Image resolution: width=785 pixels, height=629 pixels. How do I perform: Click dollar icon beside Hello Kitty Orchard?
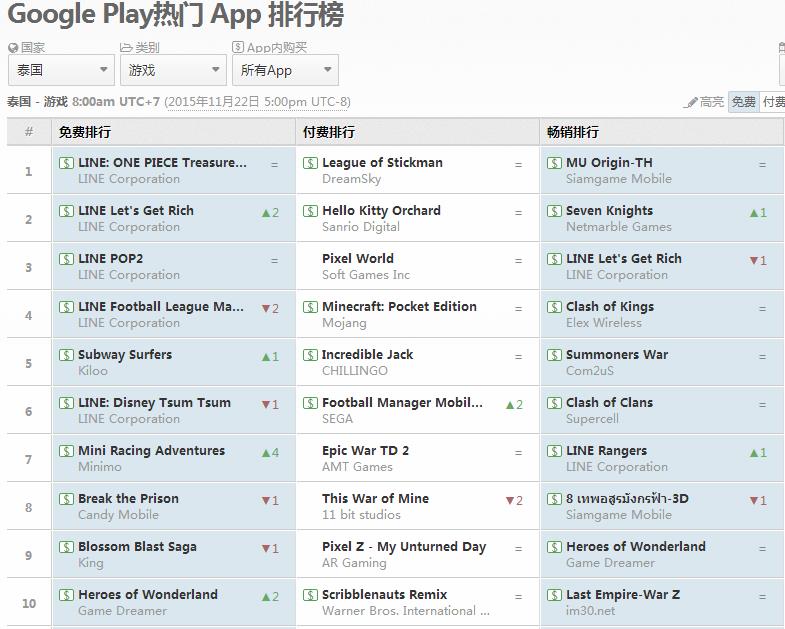(x=310, y=211)
